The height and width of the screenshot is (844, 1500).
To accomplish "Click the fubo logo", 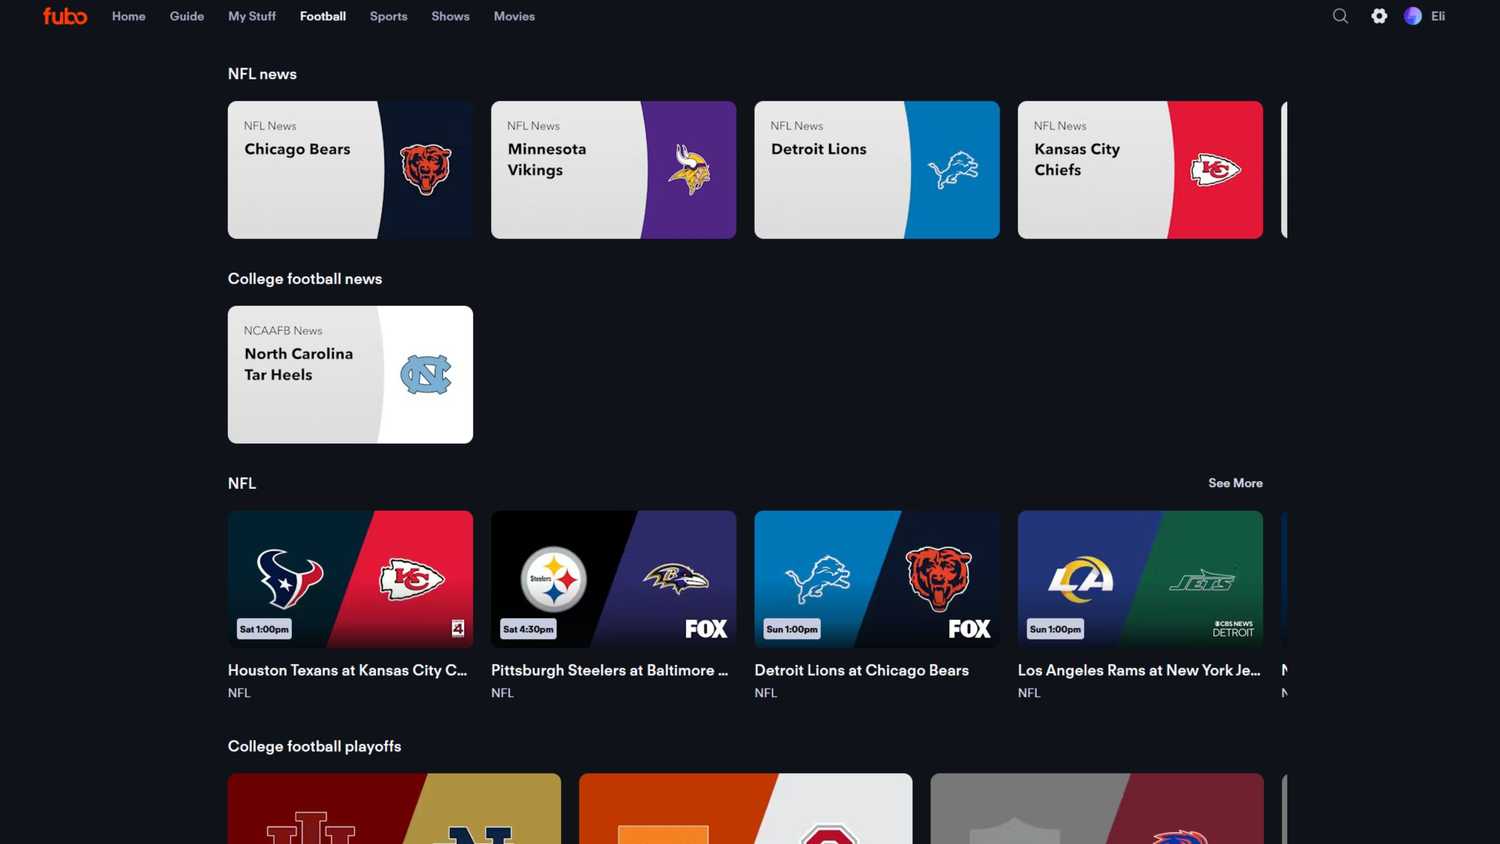I will pyautogui.click(x=65, y=16).
